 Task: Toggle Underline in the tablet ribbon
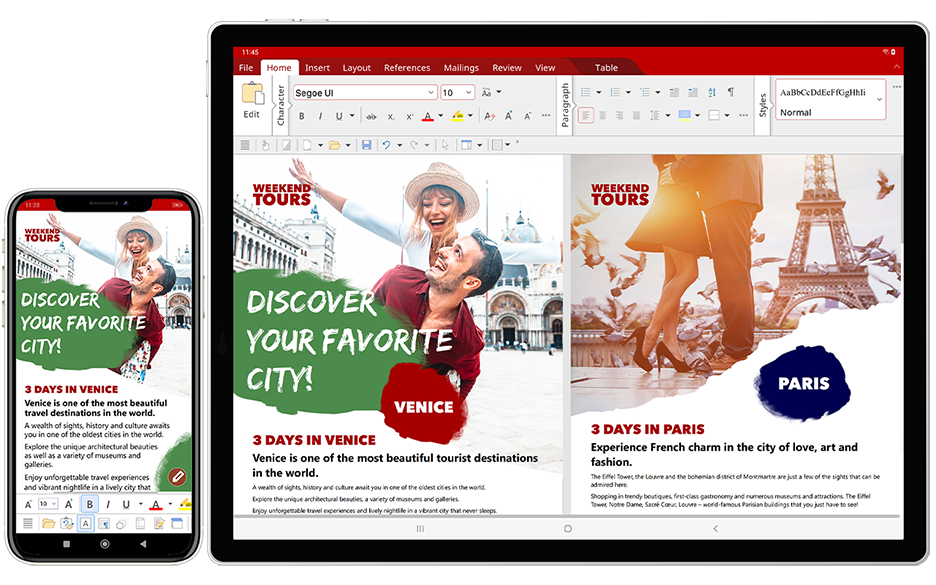(338, 116)
